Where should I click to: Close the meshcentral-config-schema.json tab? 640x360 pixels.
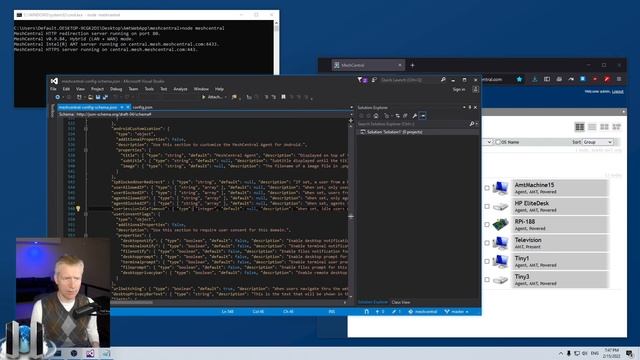128,107
